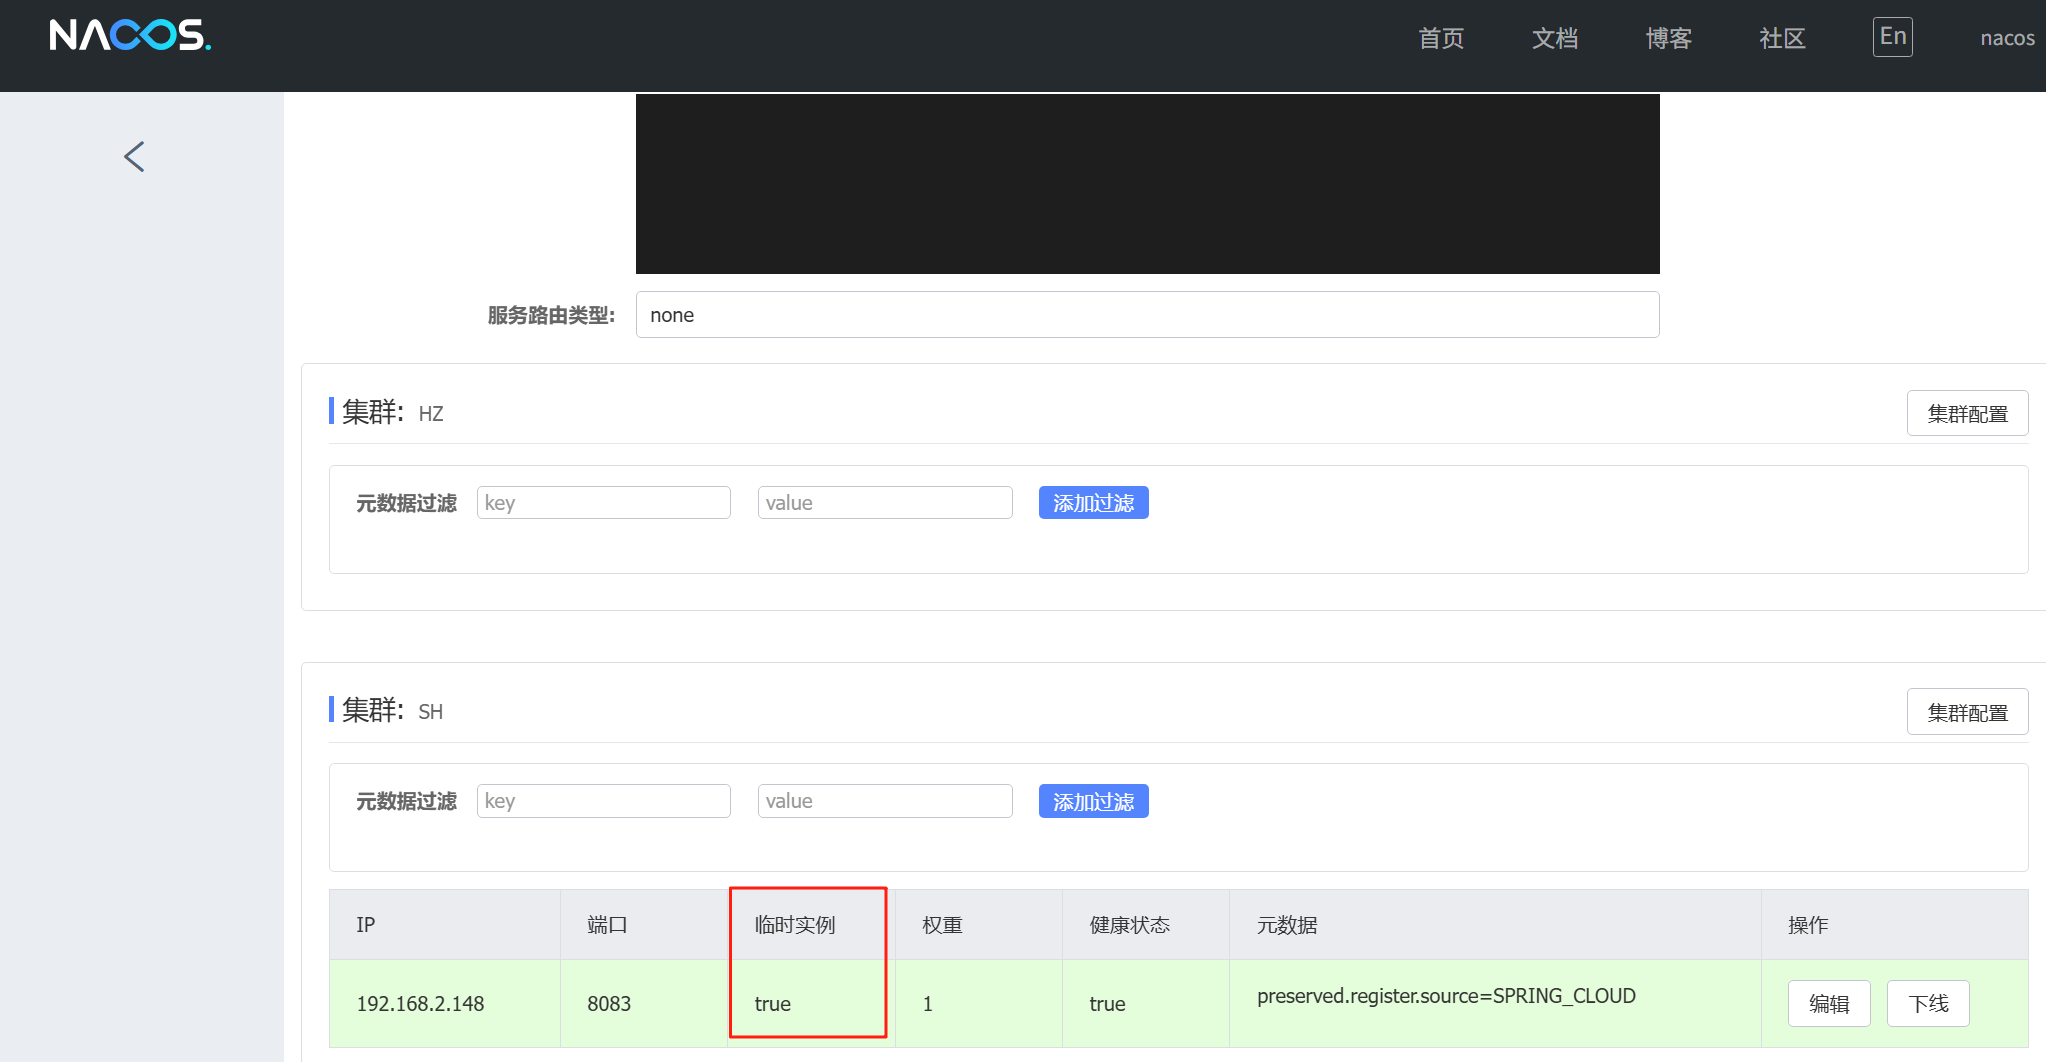The width and height of the screenshot is (2046, 1062).
Task: Switch language with En button
Action: point(1893,37)
